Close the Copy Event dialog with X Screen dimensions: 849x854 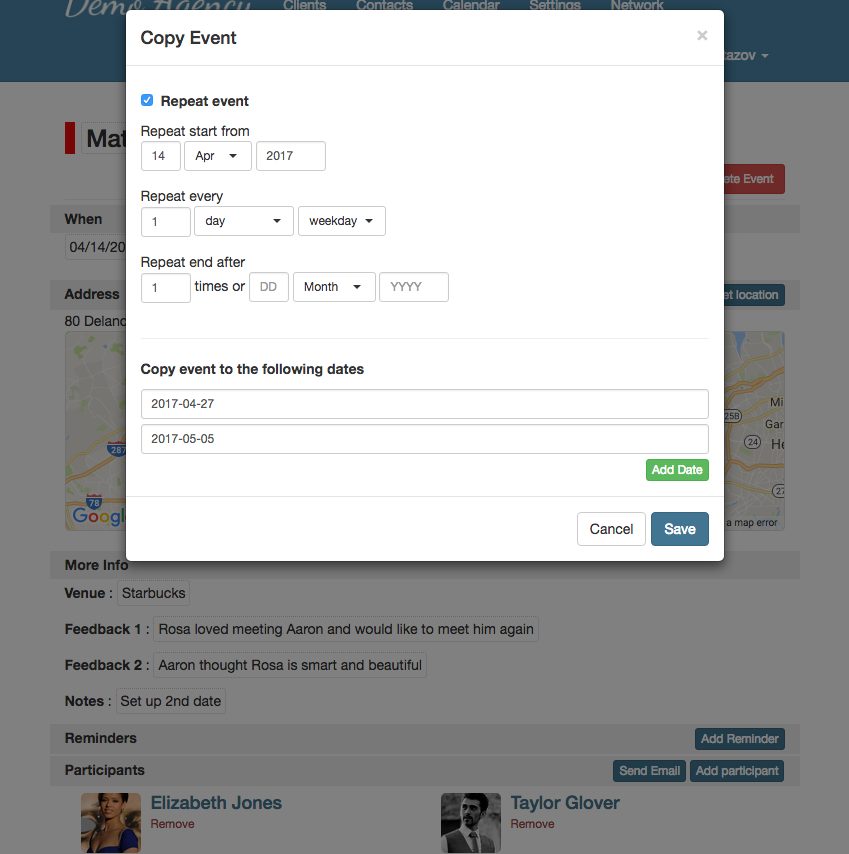[x=702, y=36]
